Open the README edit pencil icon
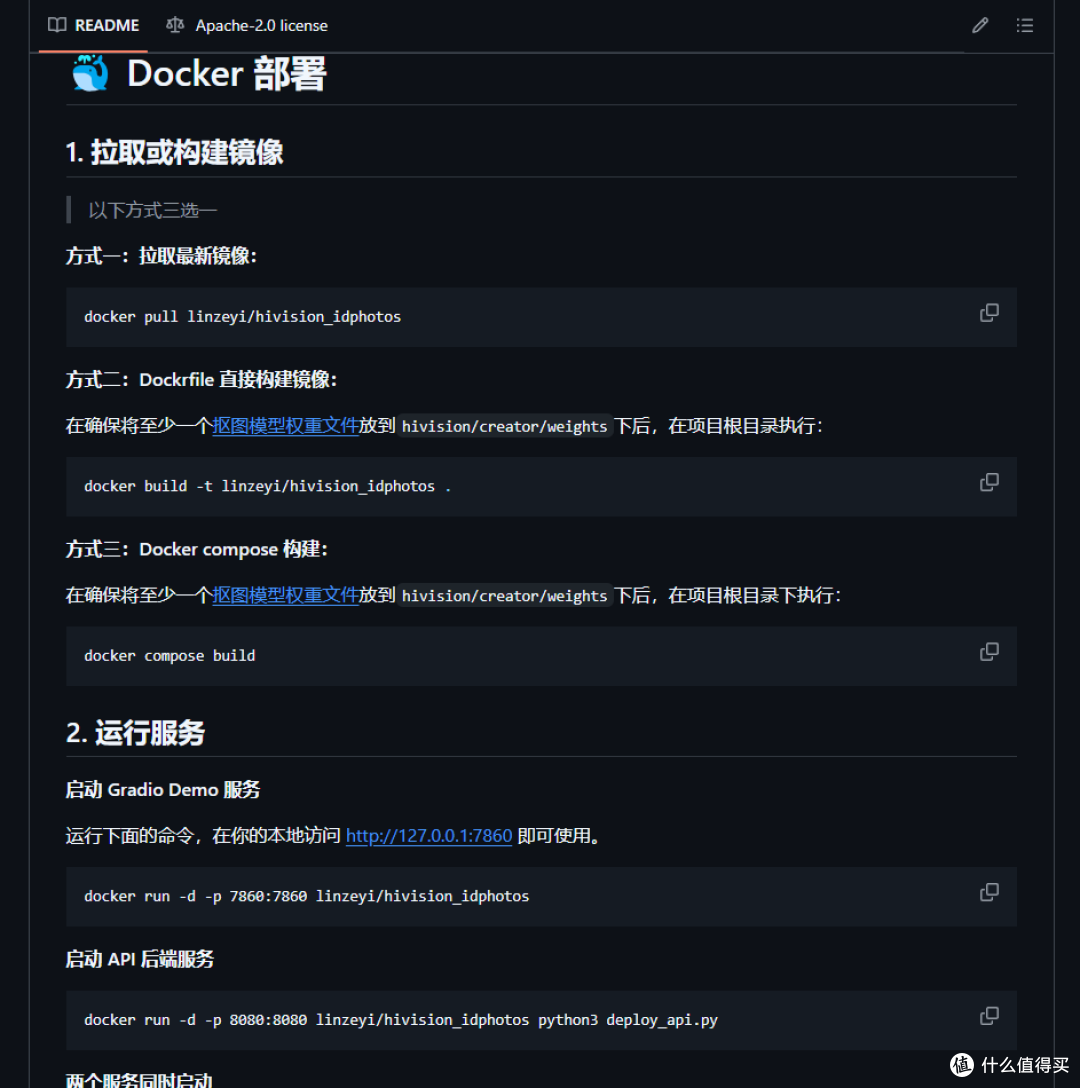The height and width of the screenshot is (1088, 1080). [x=979, y=25]
